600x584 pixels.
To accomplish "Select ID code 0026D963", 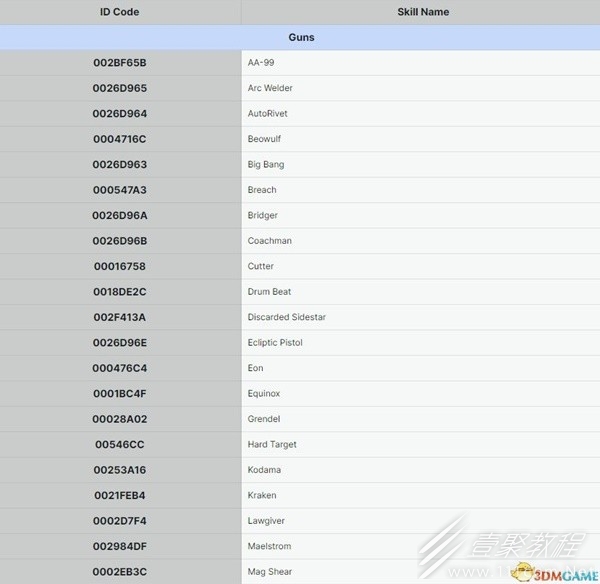I will tap(120, 165).
